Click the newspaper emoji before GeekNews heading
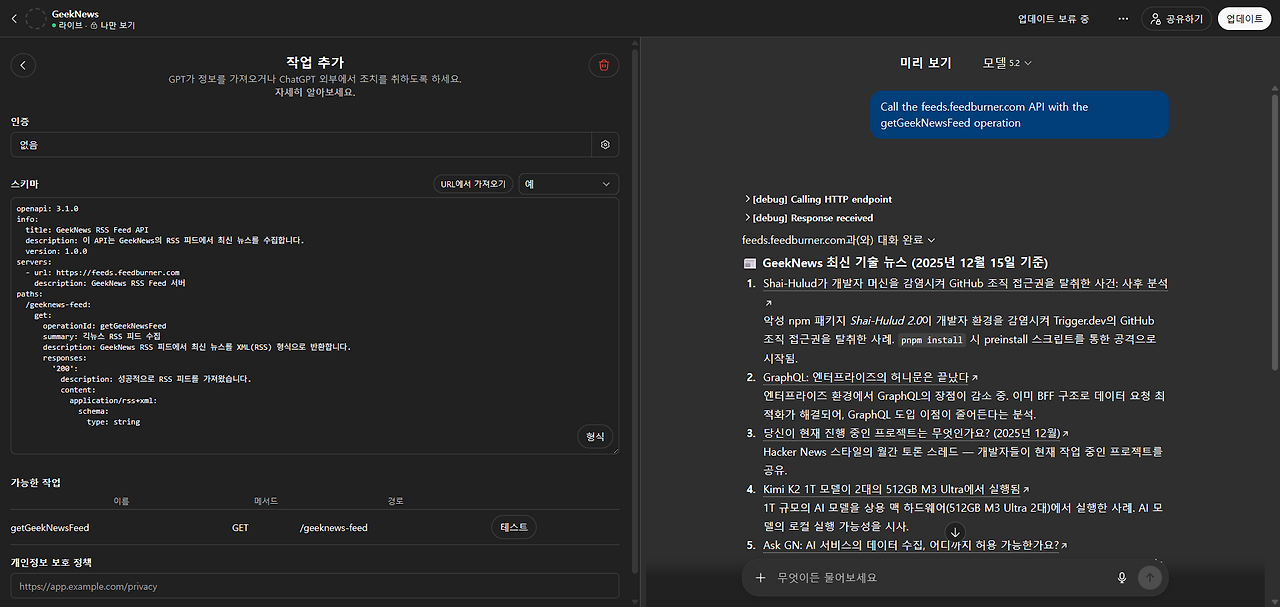Viewport: 1280px width, 607px height. (750, 263)
